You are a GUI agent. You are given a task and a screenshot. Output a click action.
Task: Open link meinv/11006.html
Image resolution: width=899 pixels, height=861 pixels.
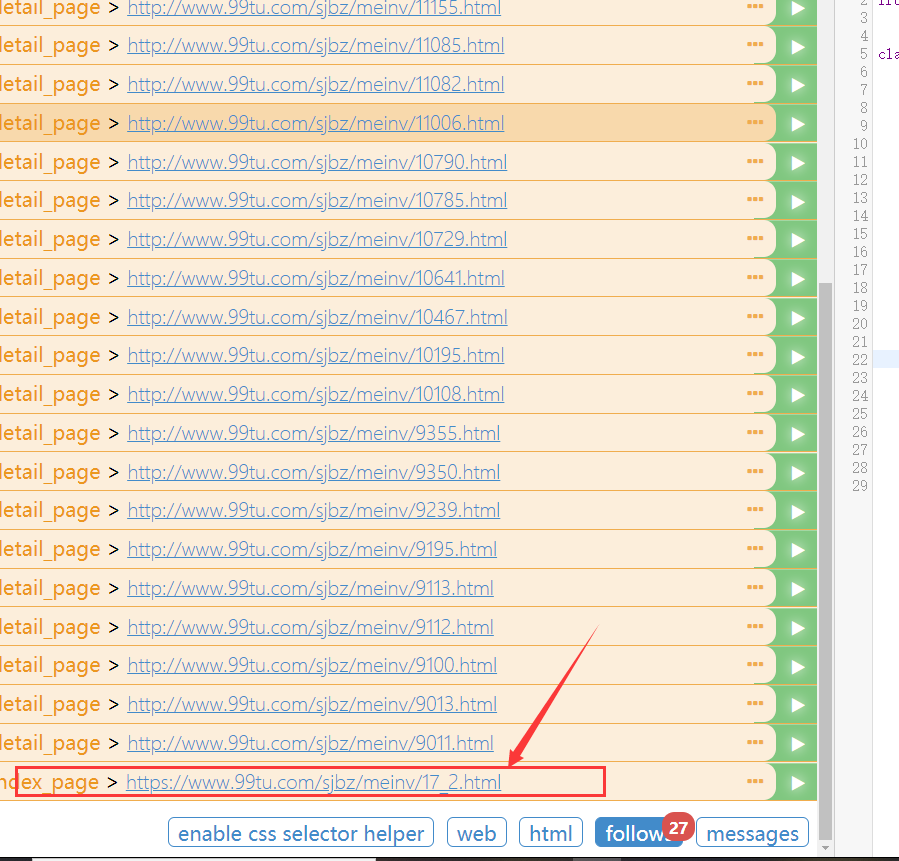tap(315, 123)
